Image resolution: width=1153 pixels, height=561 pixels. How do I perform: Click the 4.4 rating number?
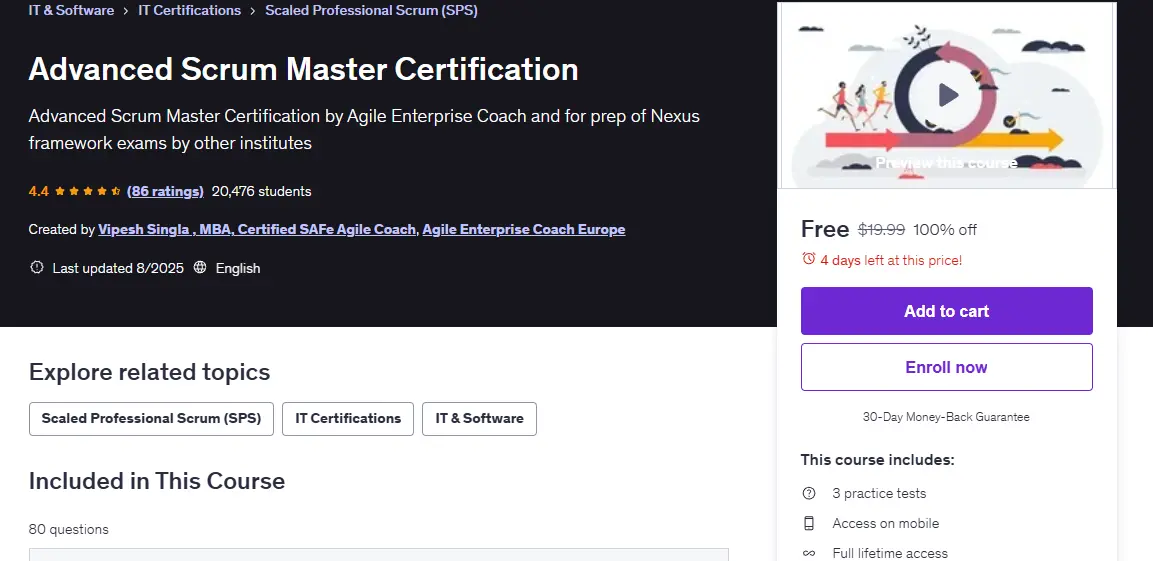(x=38, y=191)
